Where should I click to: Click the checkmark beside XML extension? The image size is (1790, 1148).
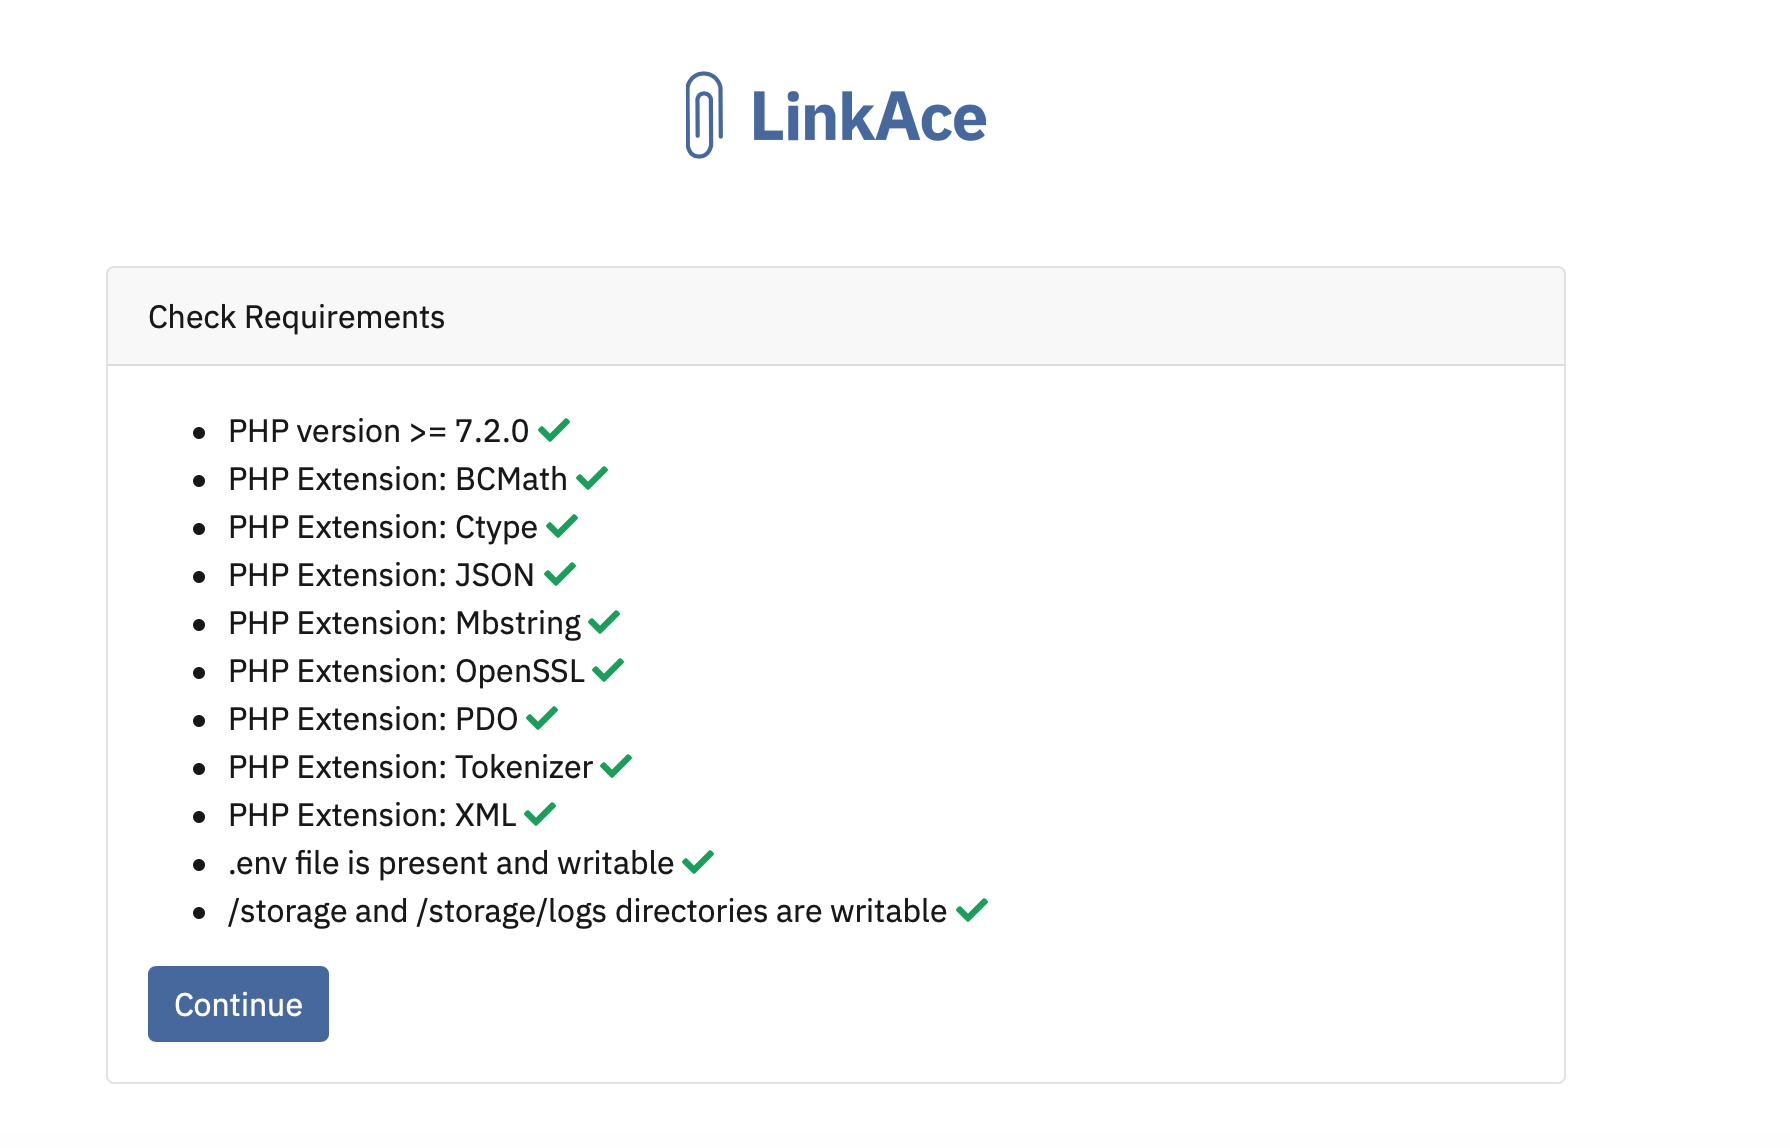pos(540,813)
